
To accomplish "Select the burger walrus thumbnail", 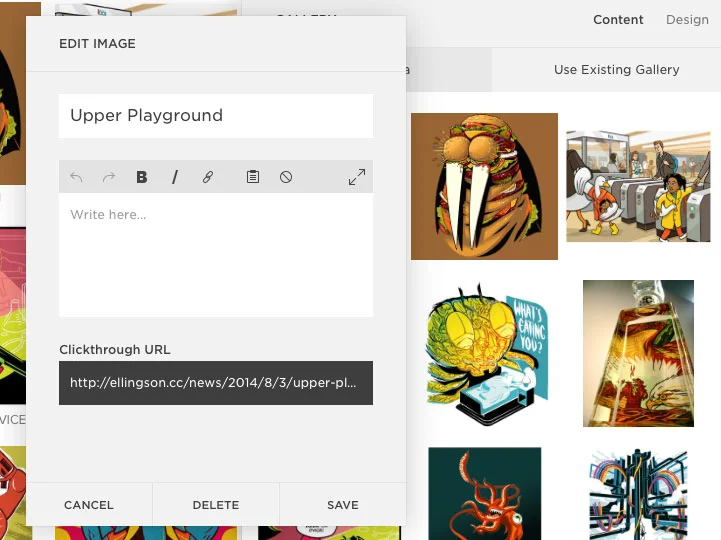I will coord(484,186).
